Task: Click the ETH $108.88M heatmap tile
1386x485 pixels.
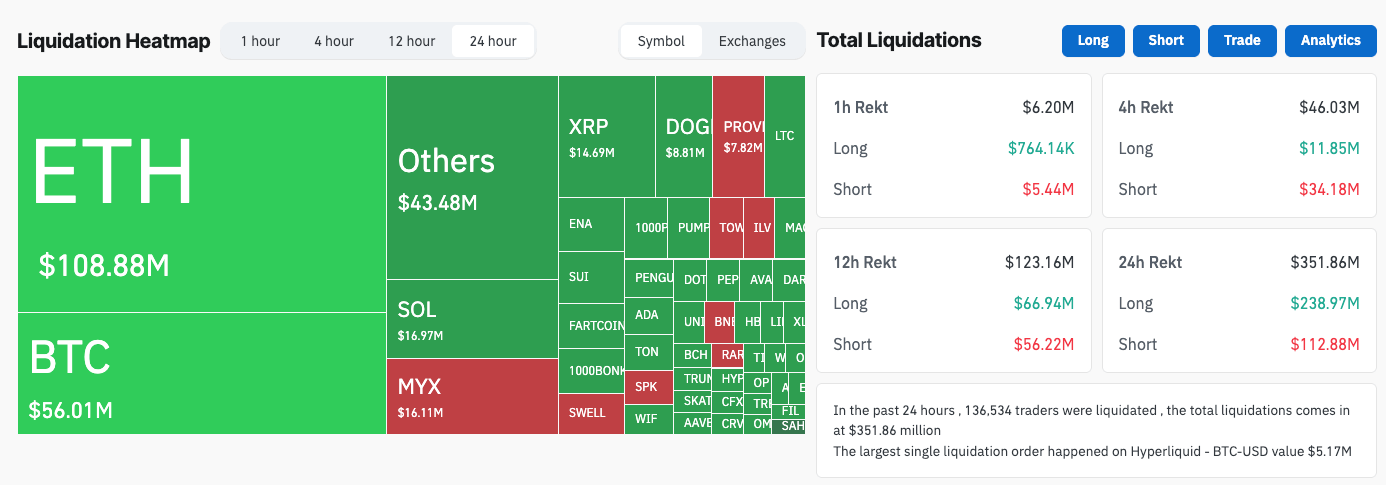Action: [x=202, y=194]
